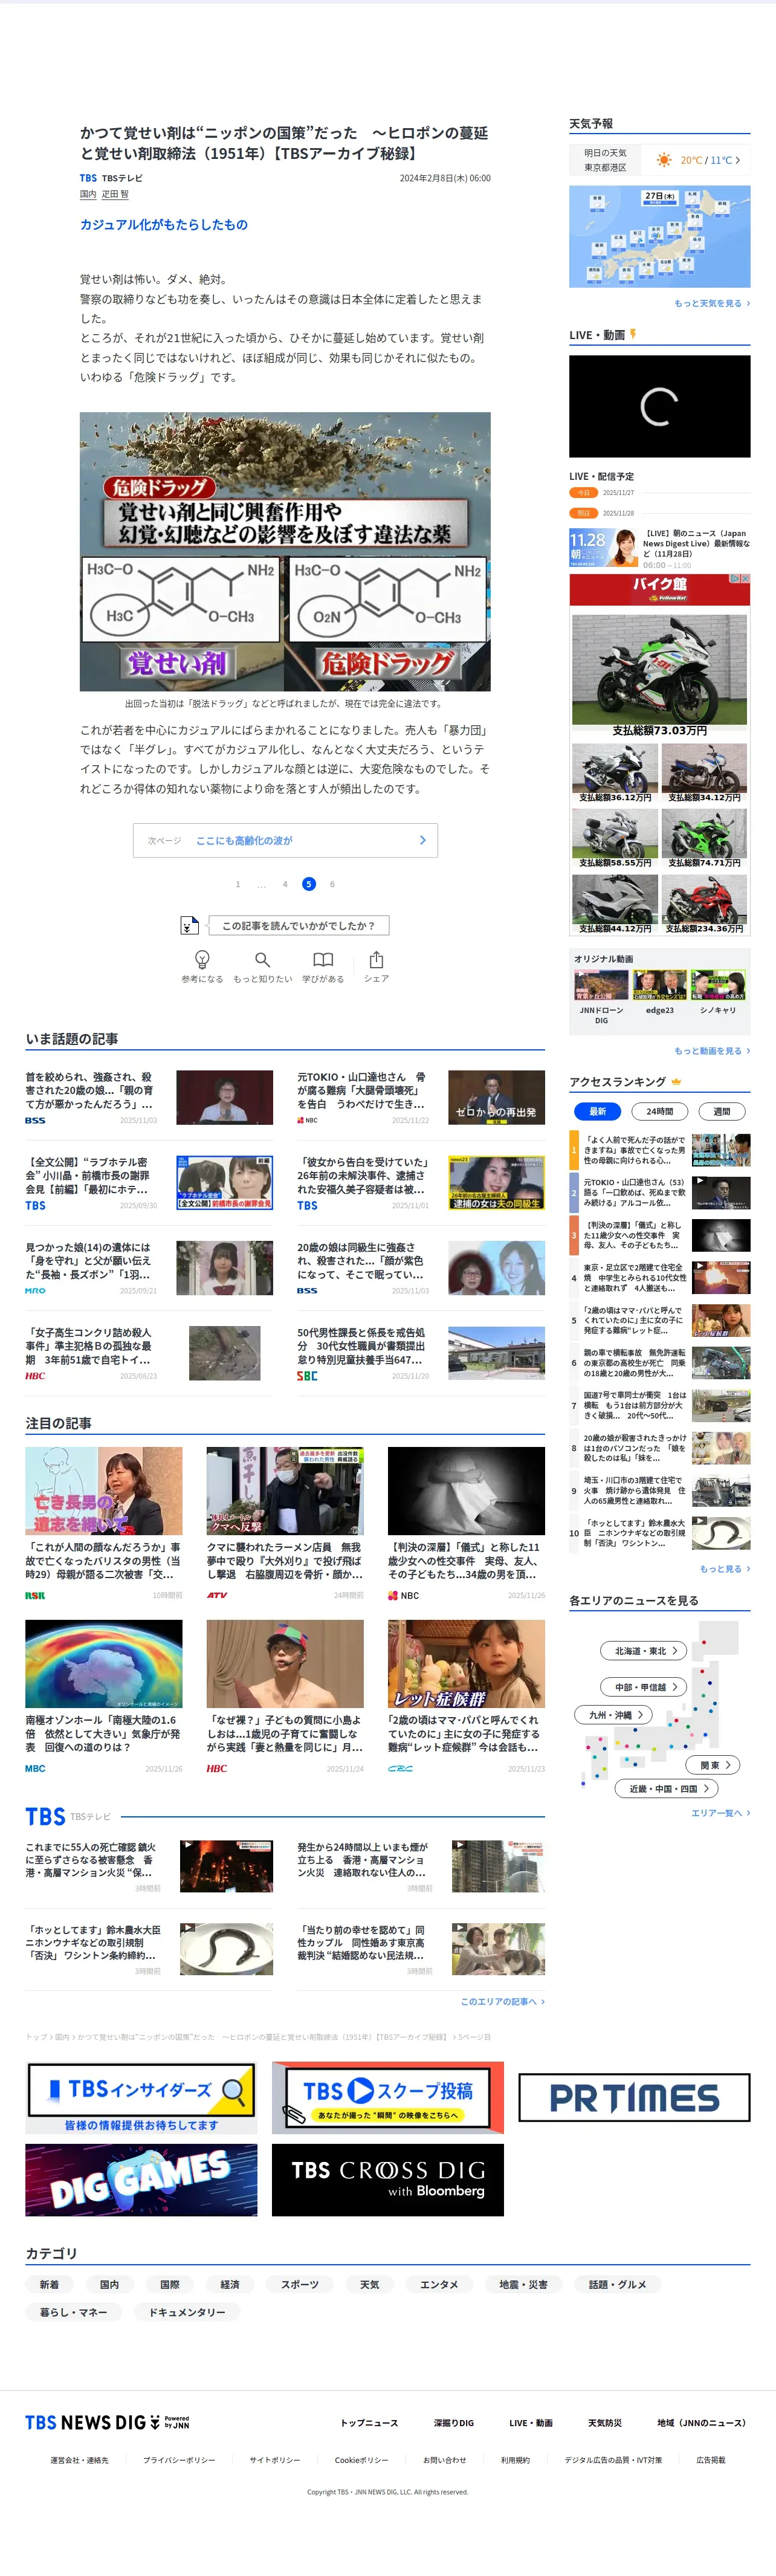Open 北海道・東北 area news
This screenshot has height=2576, width=776.
point(644,1650)
